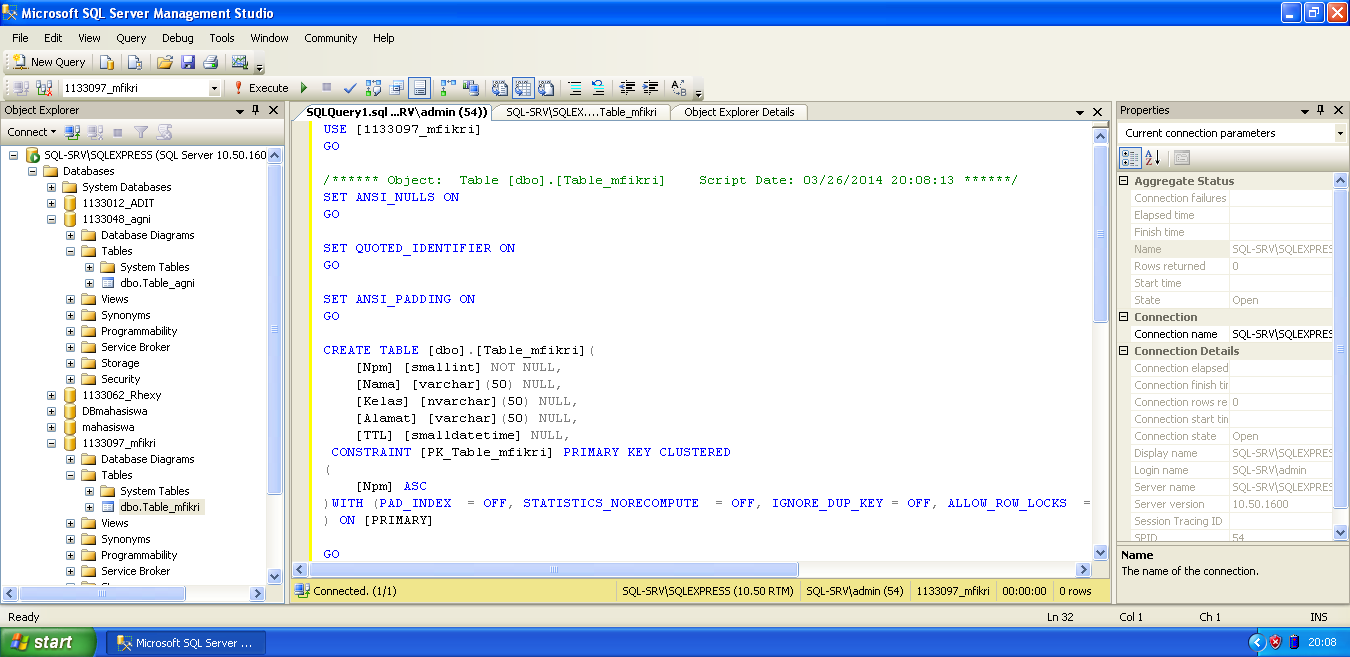Select the Connection name property row

(1225, 334)
